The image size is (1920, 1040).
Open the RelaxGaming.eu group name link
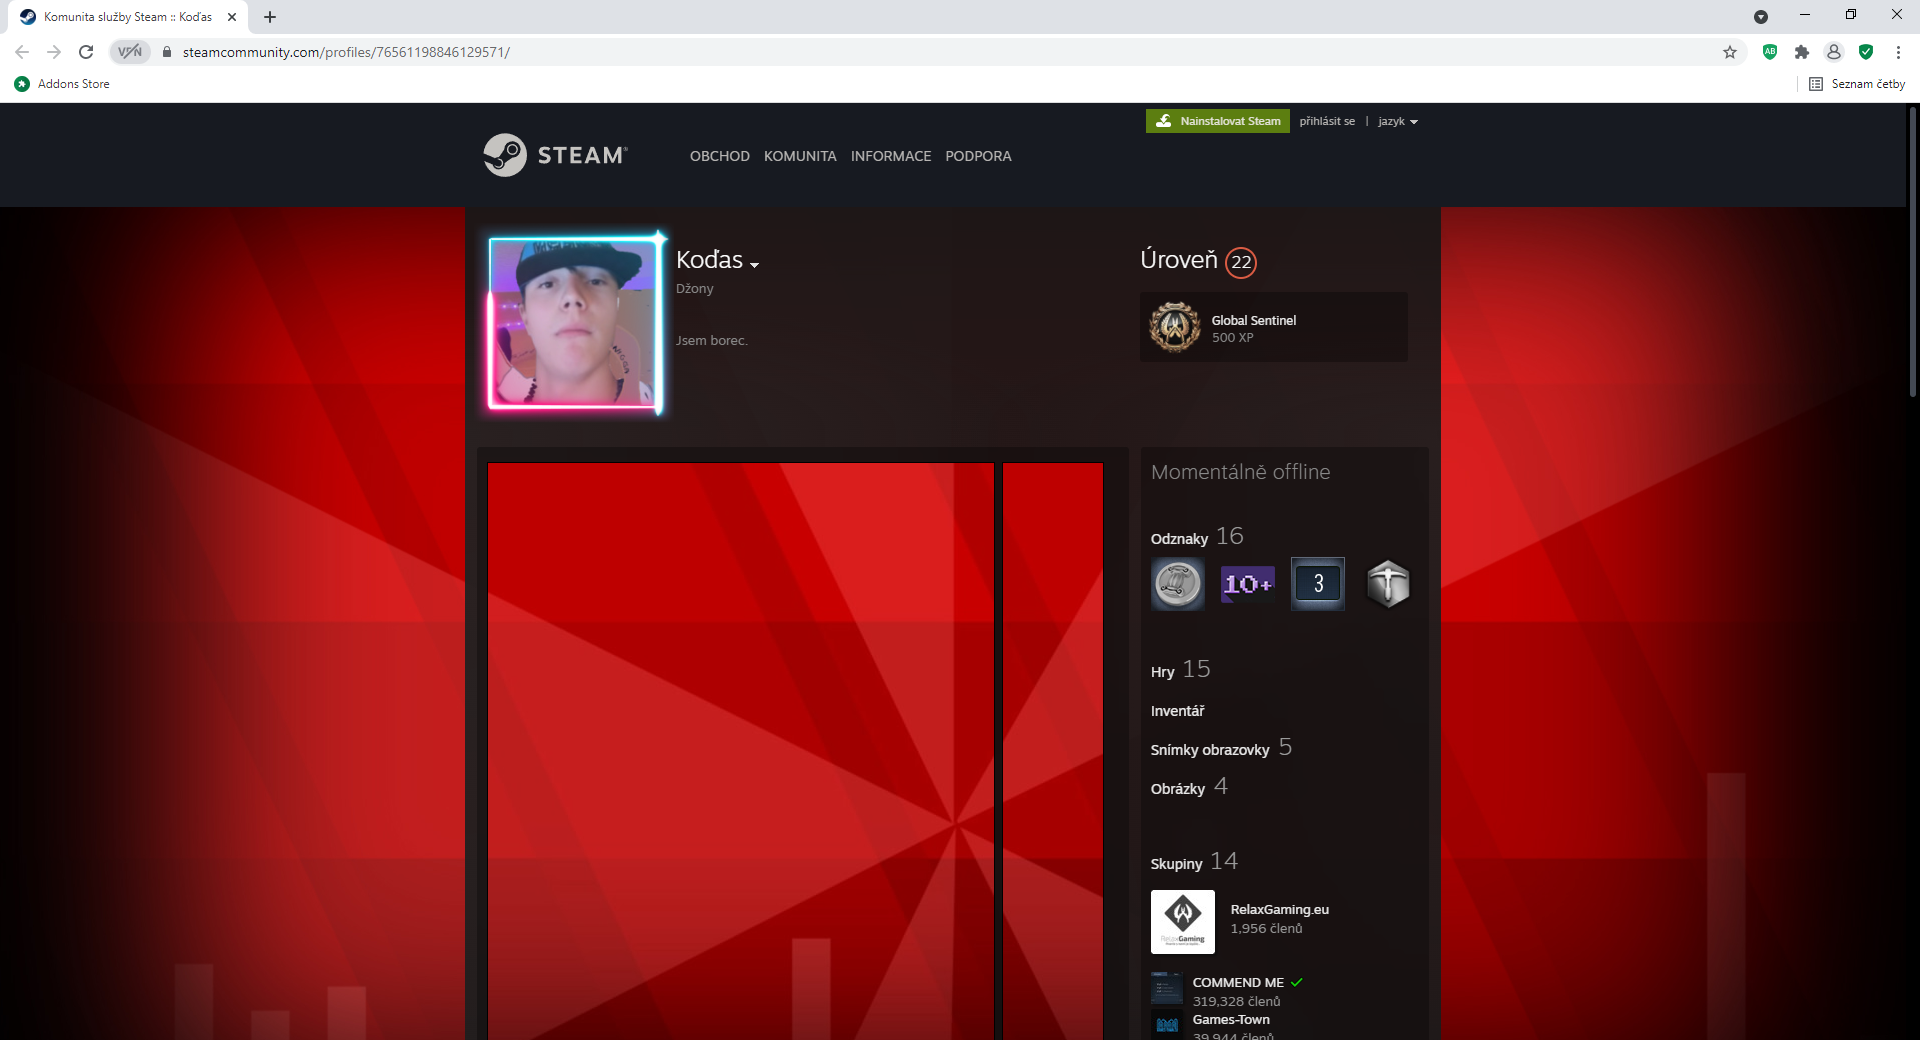1280,909
